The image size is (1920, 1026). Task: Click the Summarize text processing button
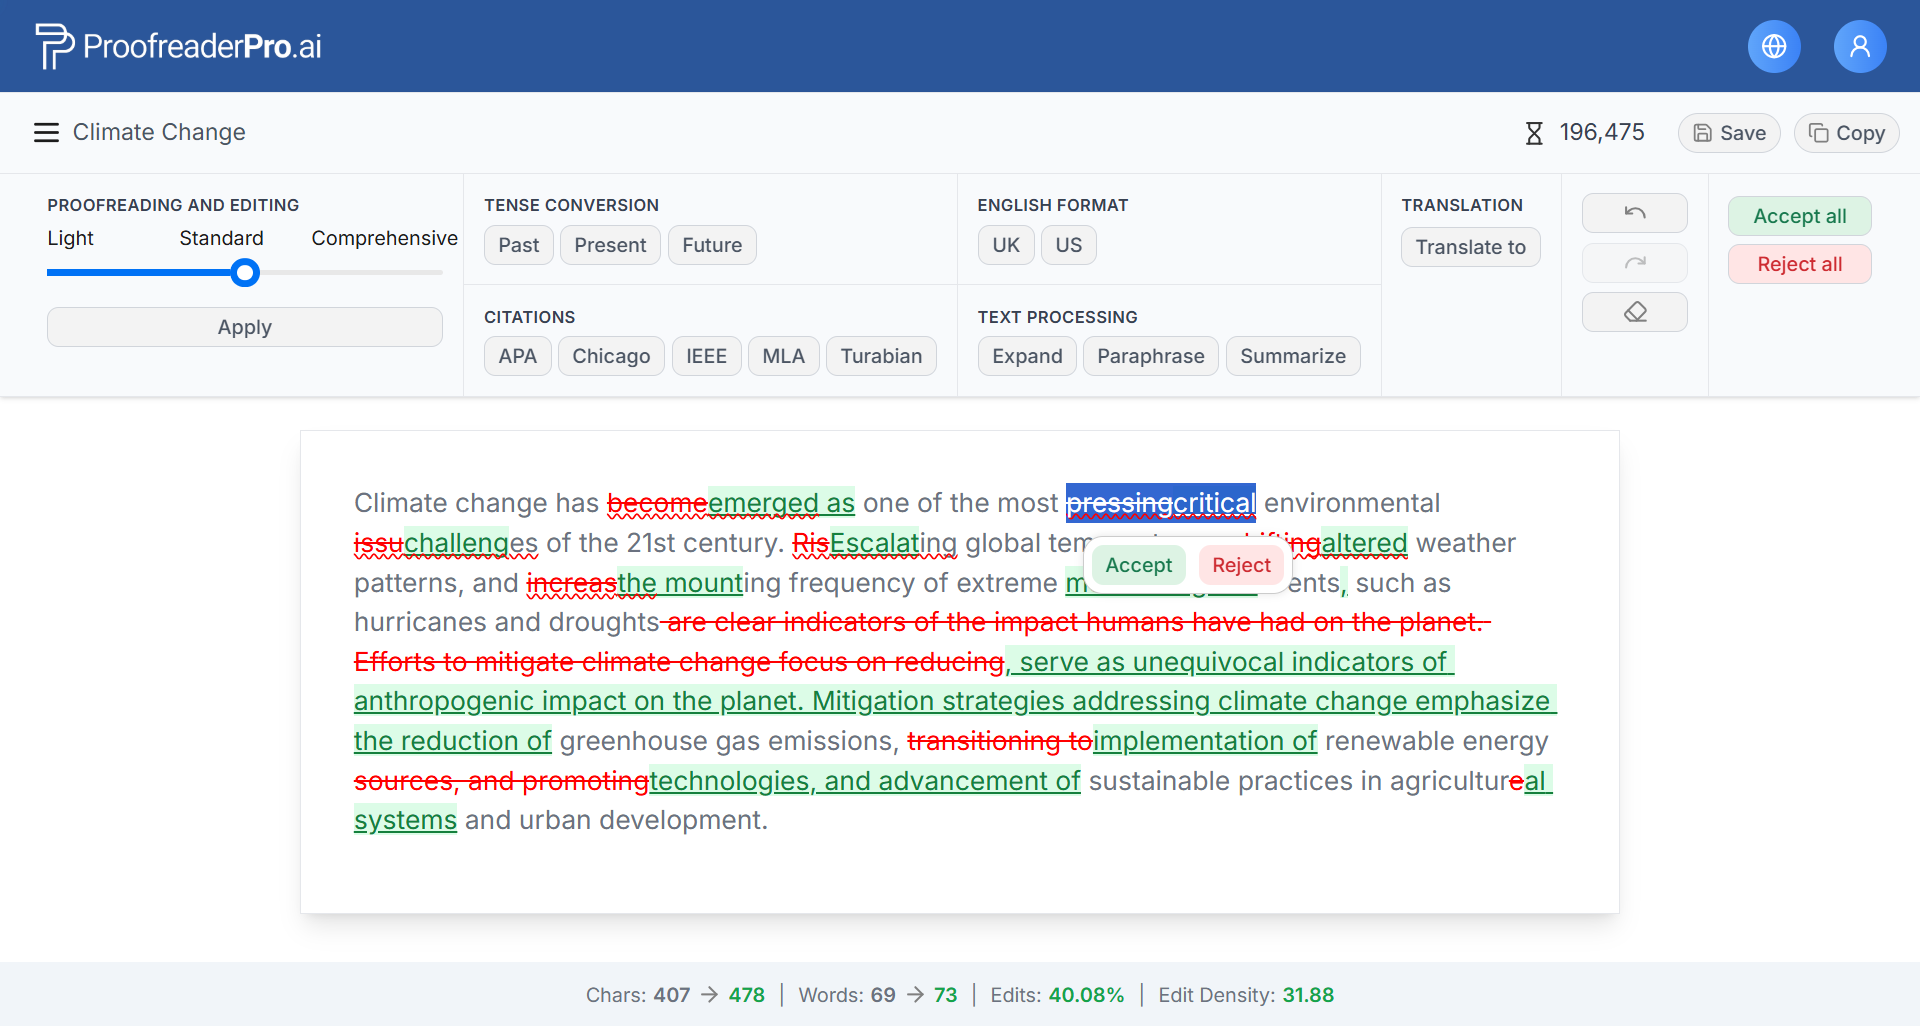[x=1292, y=356]
